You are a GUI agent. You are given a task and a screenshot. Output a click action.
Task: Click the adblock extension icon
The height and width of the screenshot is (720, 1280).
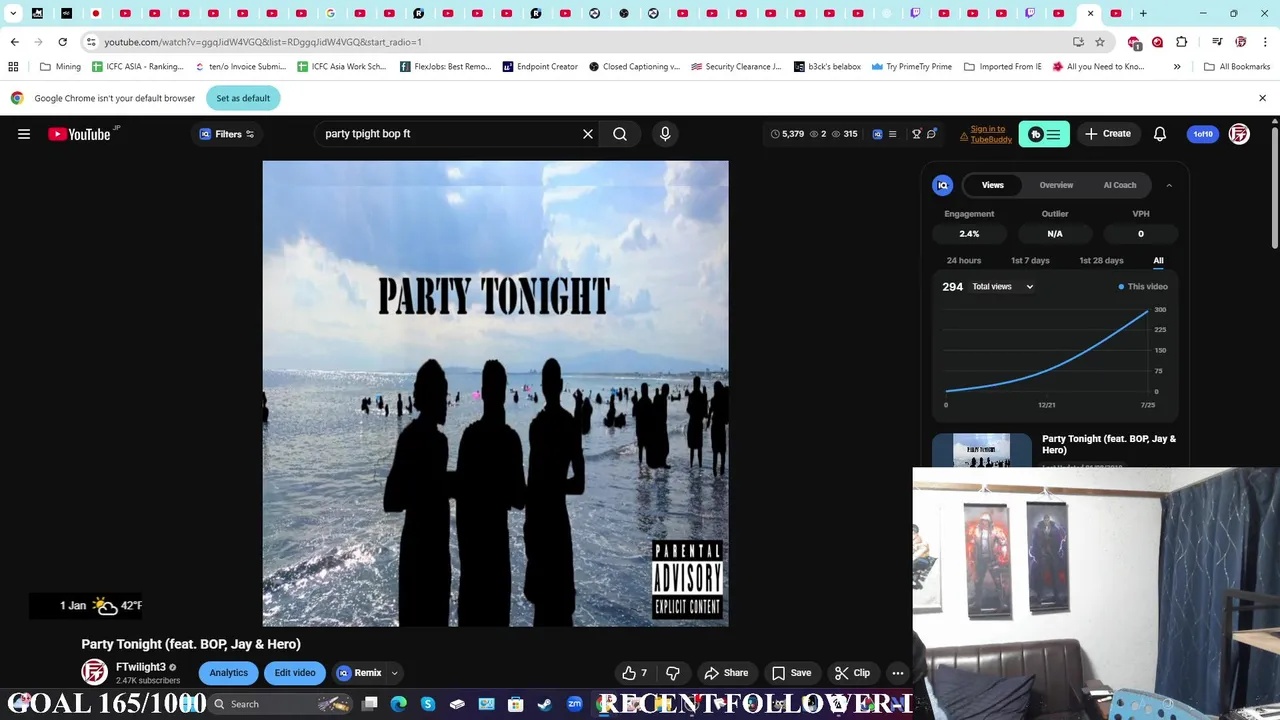(x=1134, y=42)
